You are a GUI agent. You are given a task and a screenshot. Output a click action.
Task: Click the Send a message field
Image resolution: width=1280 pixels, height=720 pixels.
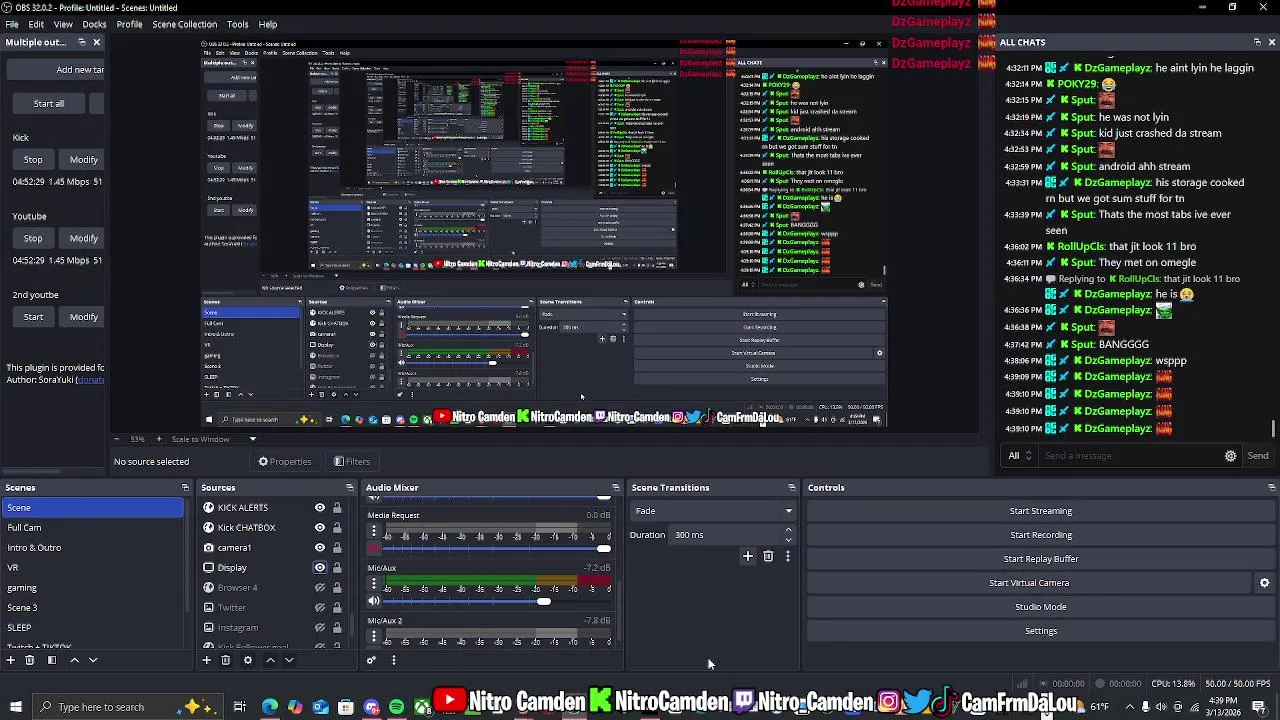1129,456
